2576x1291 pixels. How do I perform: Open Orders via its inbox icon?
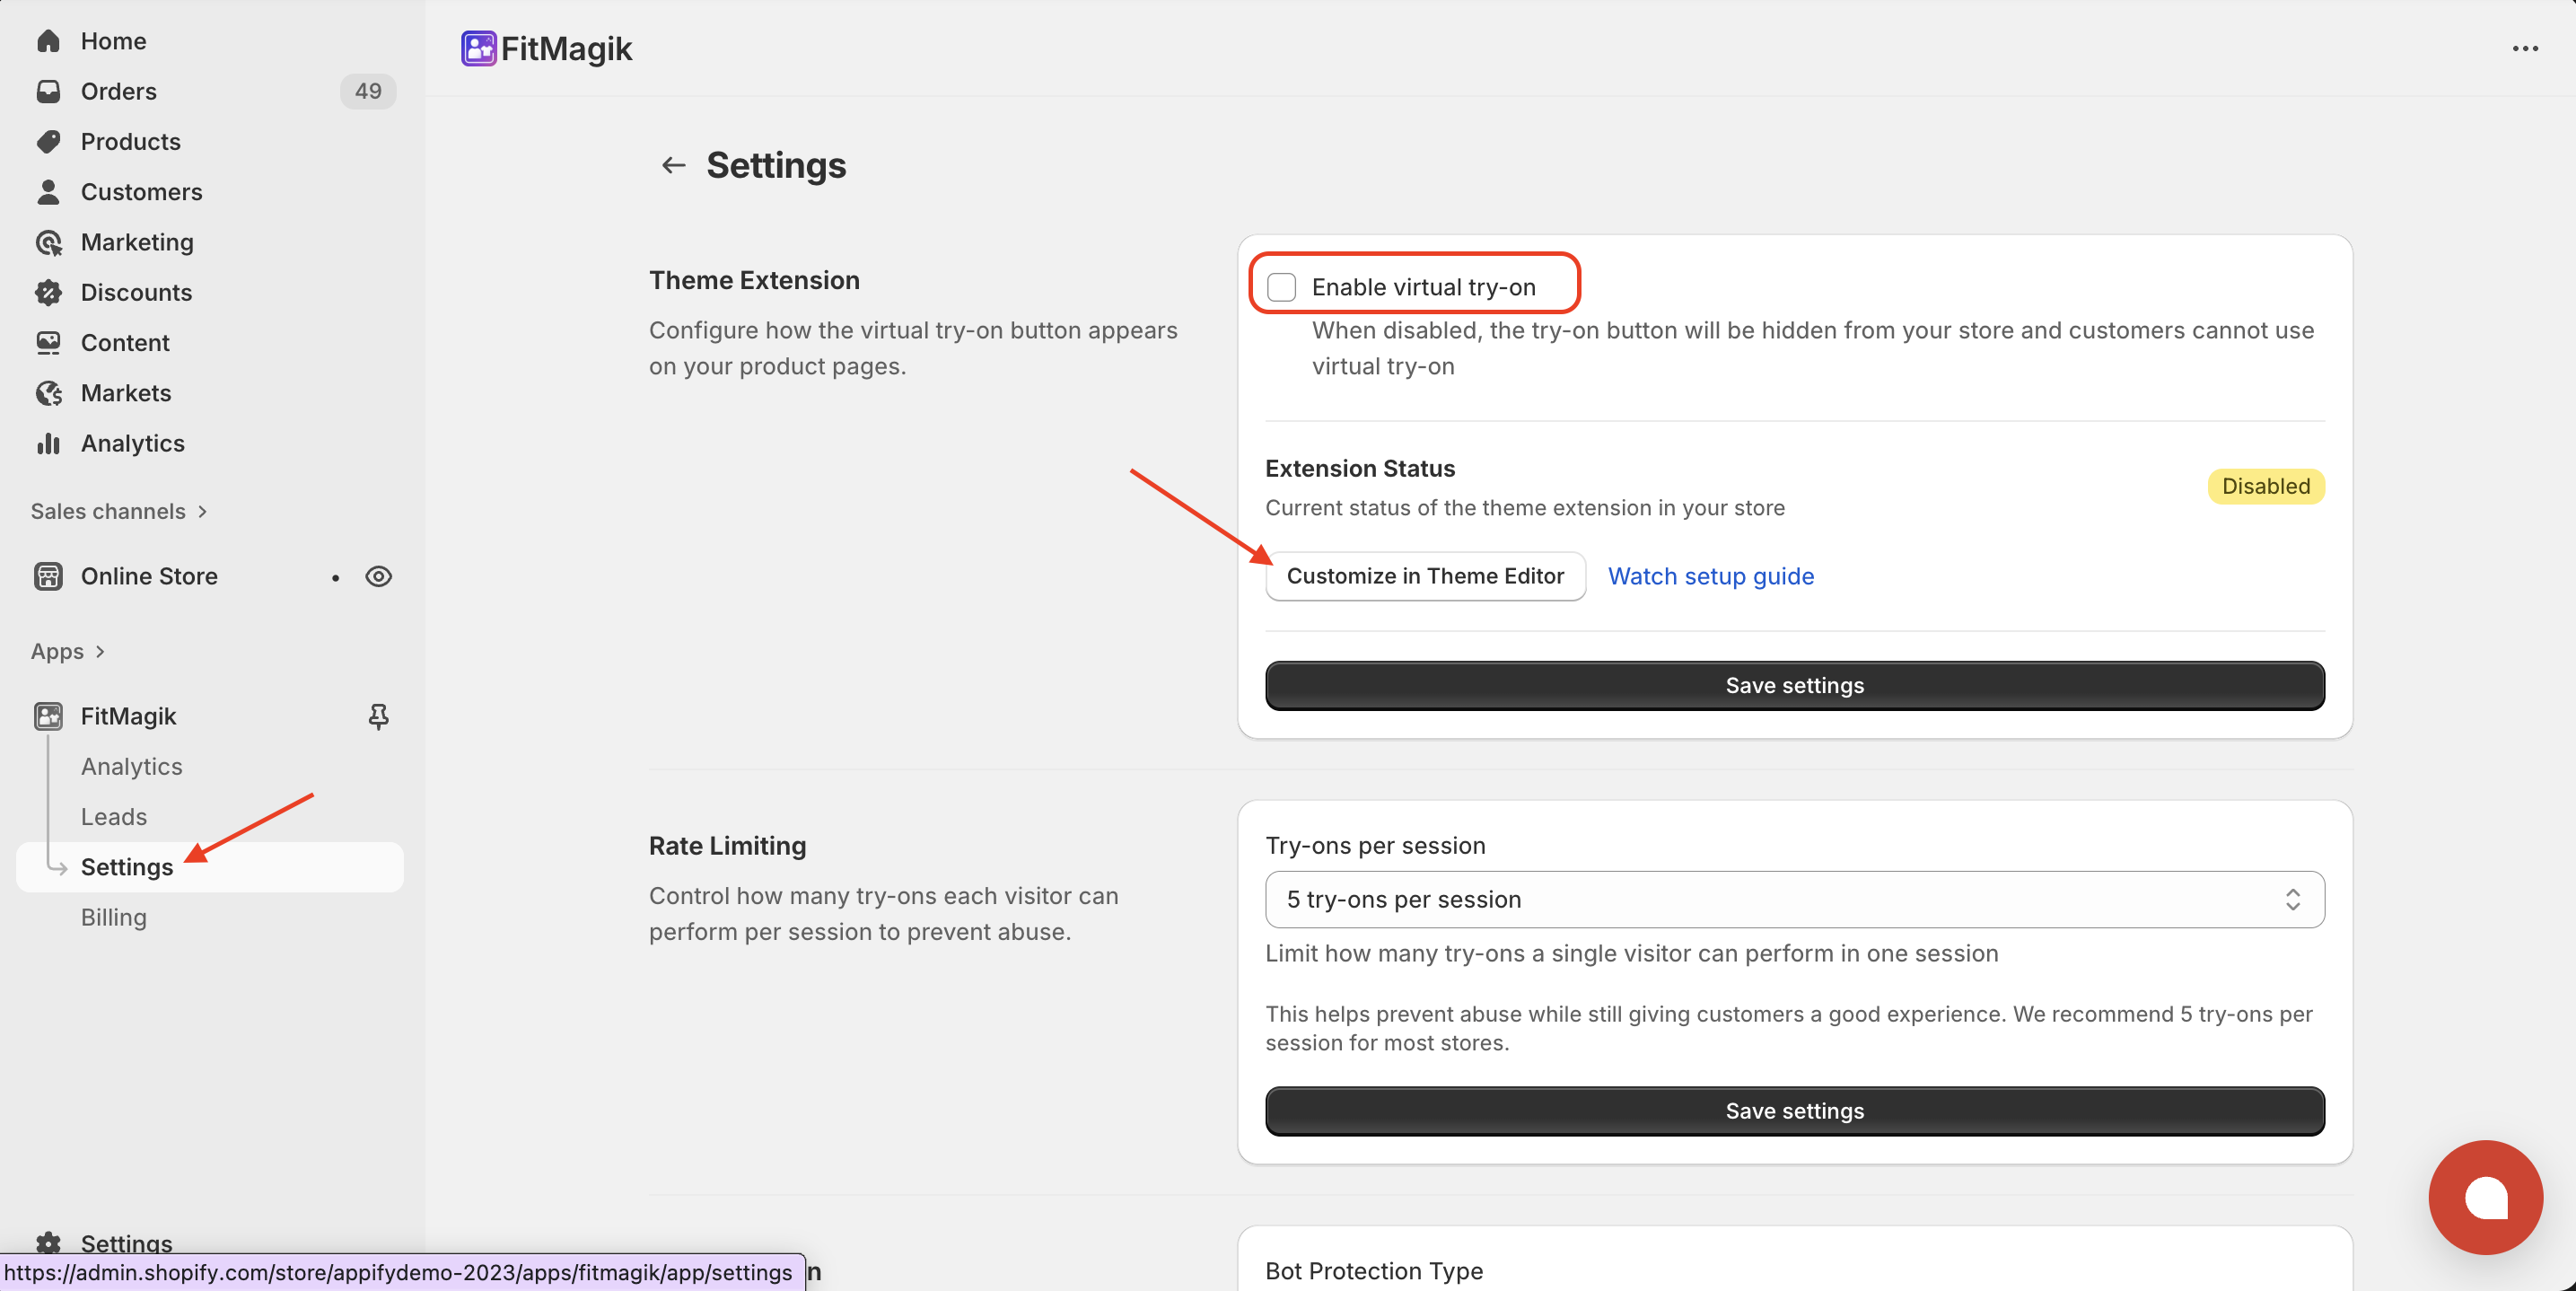click(x=48, y=91)
